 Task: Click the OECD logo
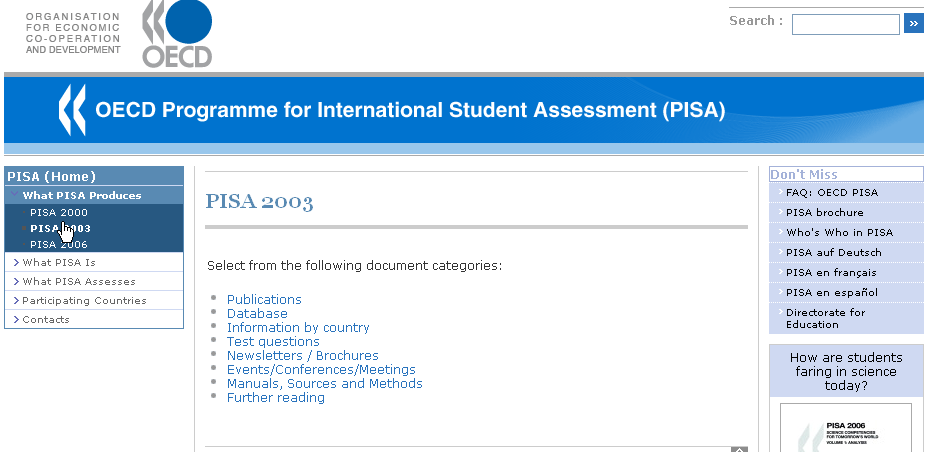tap(177, 33)
